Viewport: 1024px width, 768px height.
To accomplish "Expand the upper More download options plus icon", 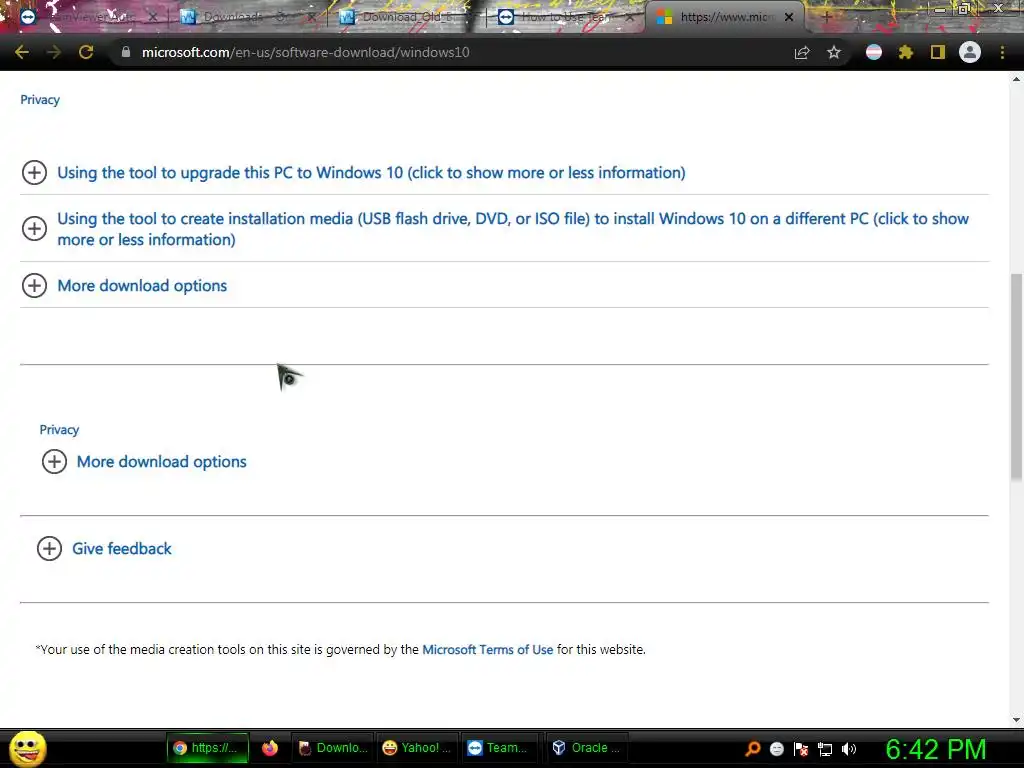I will [34, 285].
